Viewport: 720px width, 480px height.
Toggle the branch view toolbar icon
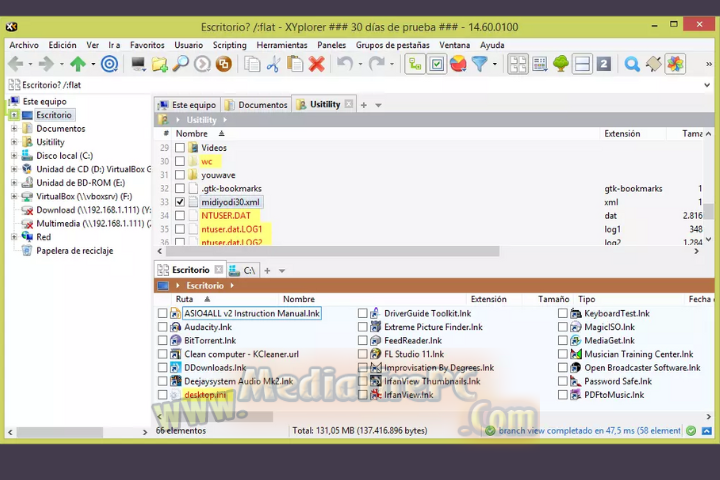pos(415,64)
